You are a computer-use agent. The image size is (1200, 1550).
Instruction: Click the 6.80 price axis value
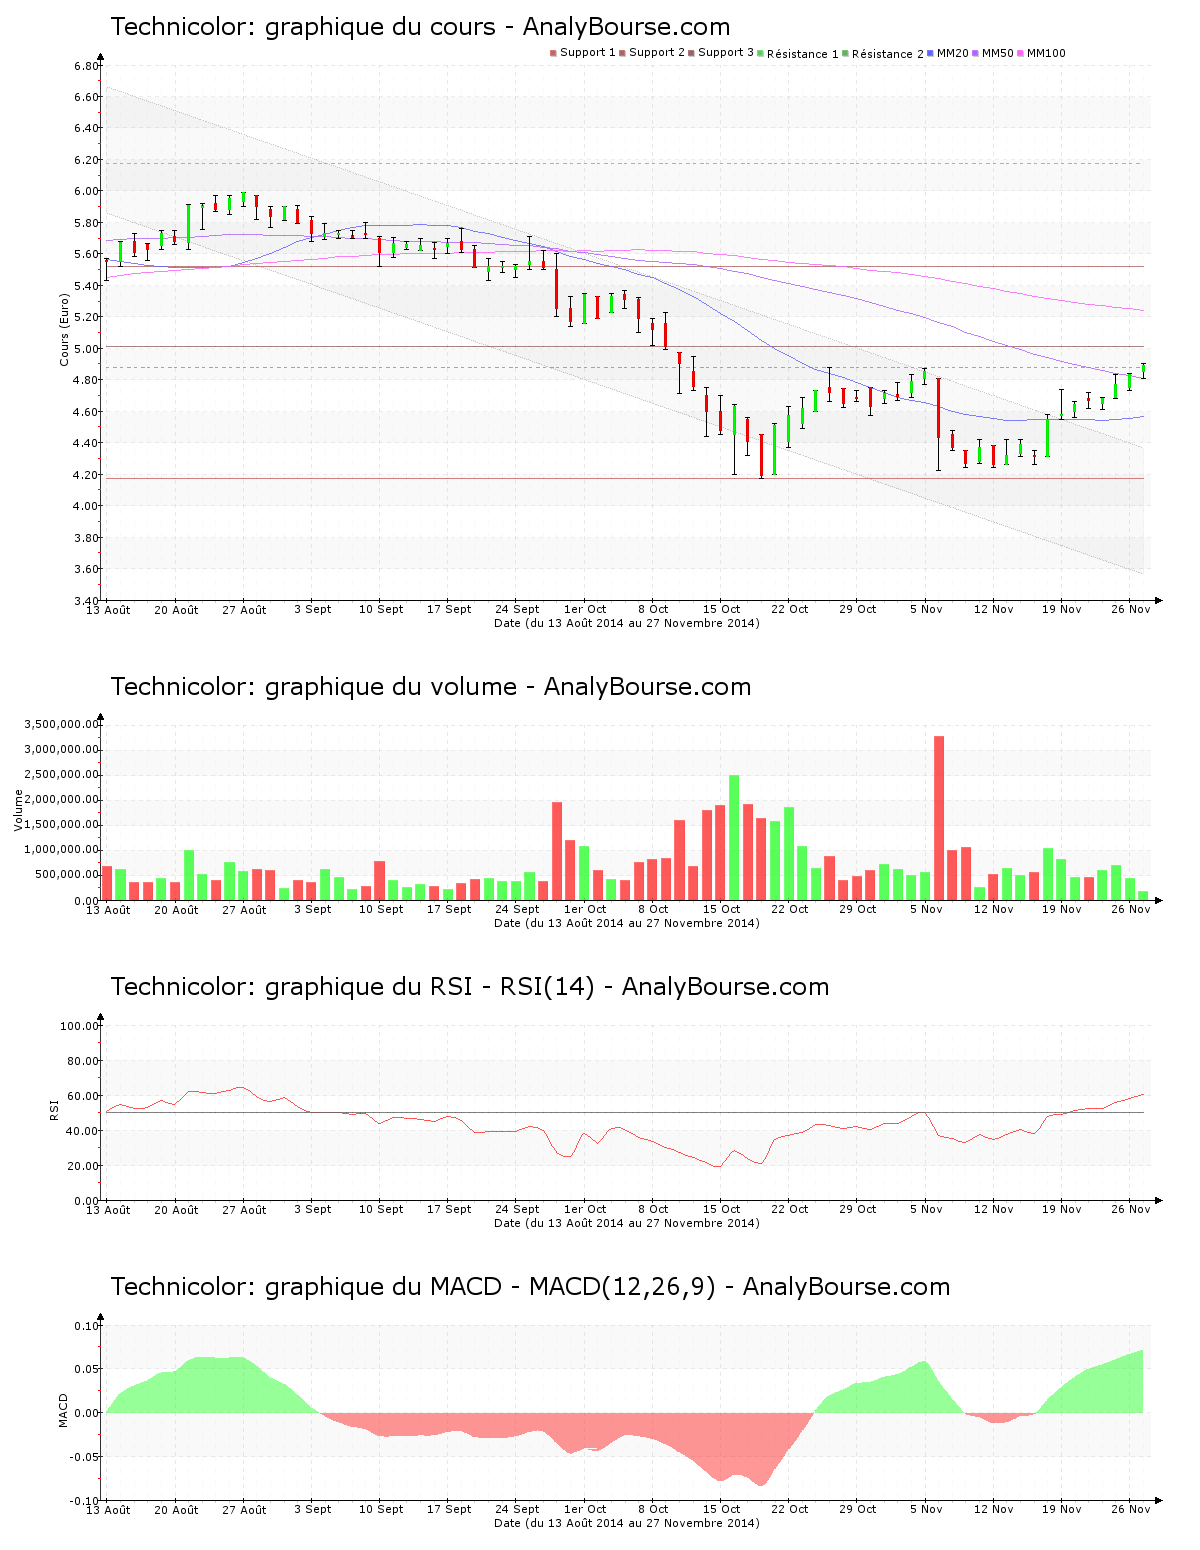point(86,66)
